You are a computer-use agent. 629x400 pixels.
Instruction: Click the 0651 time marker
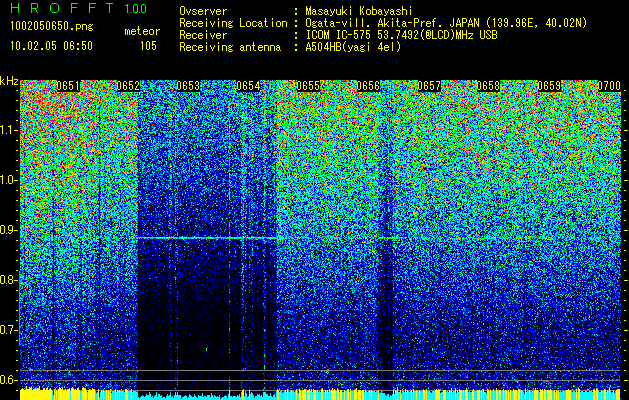(x=68, y=86)
